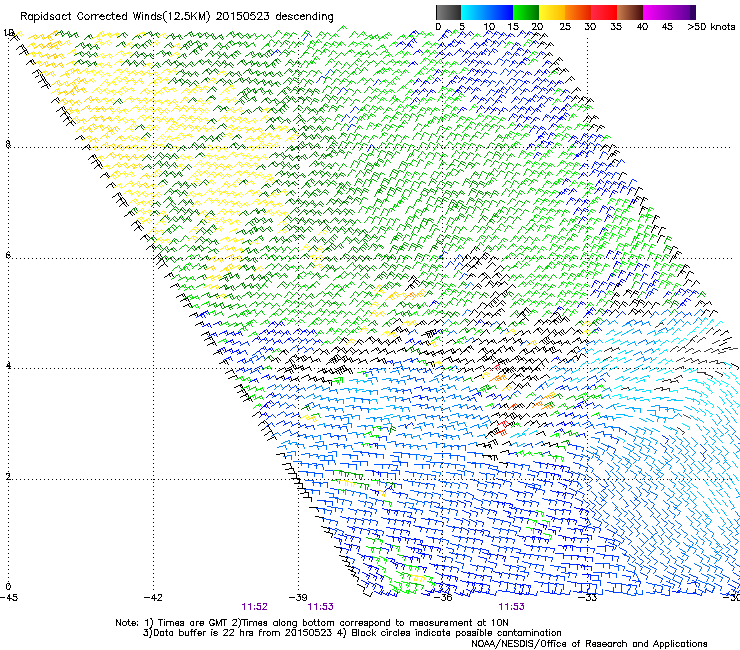The image size is (740, 650).
Task: Click longitude label '-39' on the bottom axis
Action: (298, 598)
